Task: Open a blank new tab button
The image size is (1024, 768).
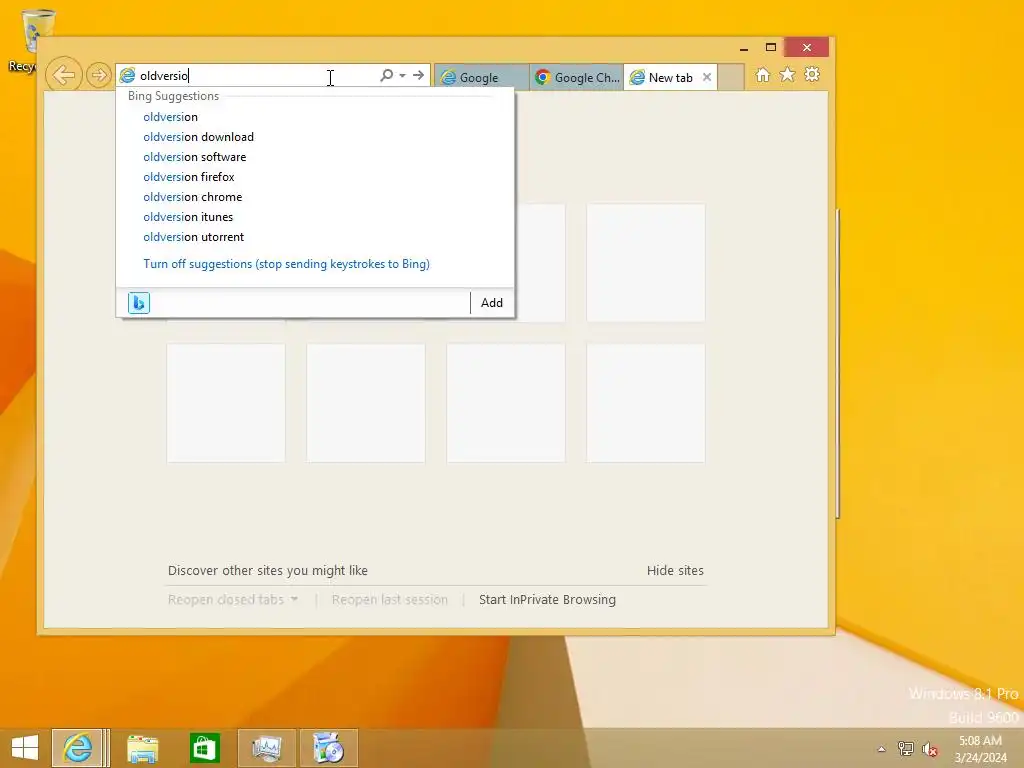Action: click(x=731, y=77)
